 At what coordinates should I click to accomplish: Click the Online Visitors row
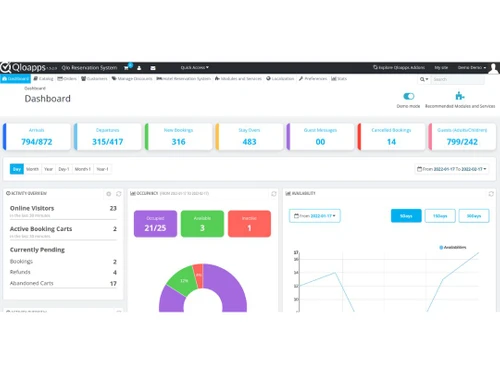tap(63, 211)
